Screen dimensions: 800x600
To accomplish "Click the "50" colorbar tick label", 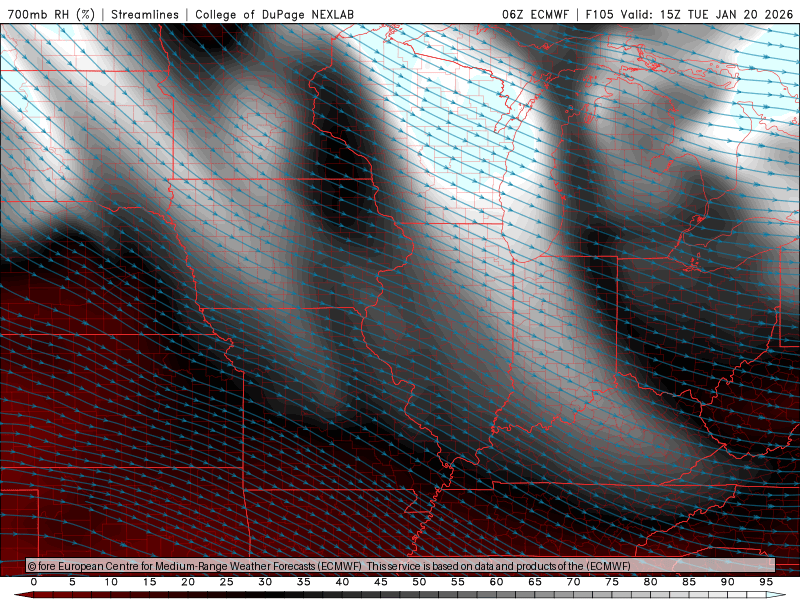I will [419, 582].
